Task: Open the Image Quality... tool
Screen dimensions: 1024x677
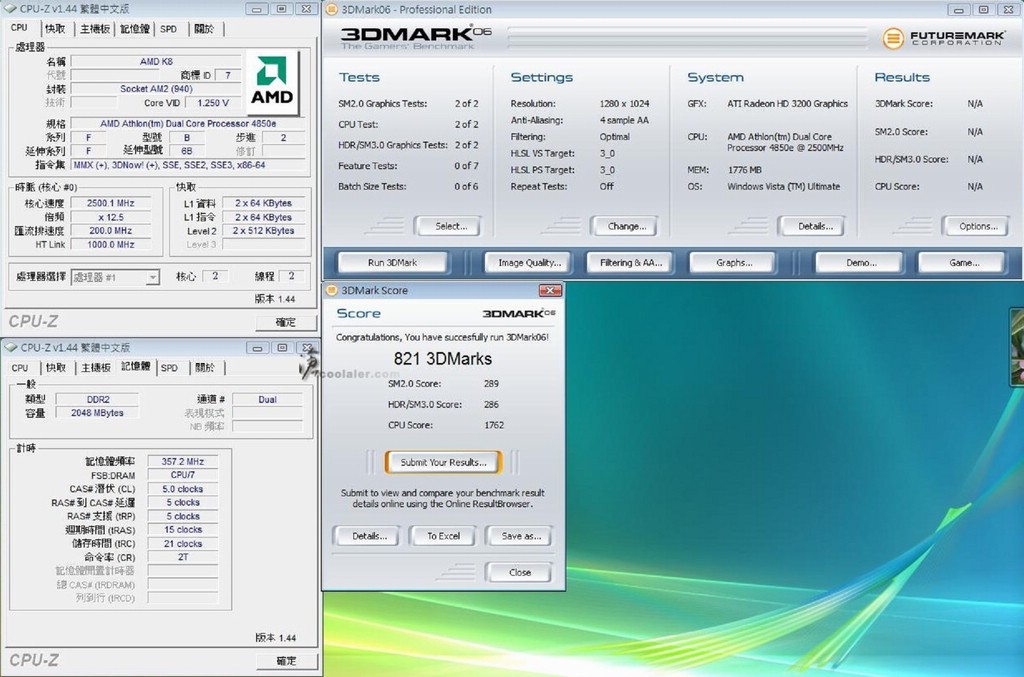Action: (530, 262)
